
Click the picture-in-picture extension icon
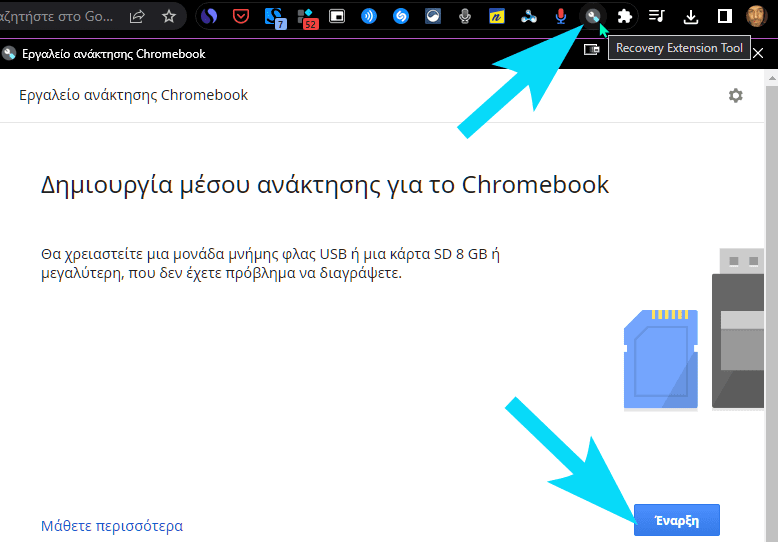[x=337, y=16]
